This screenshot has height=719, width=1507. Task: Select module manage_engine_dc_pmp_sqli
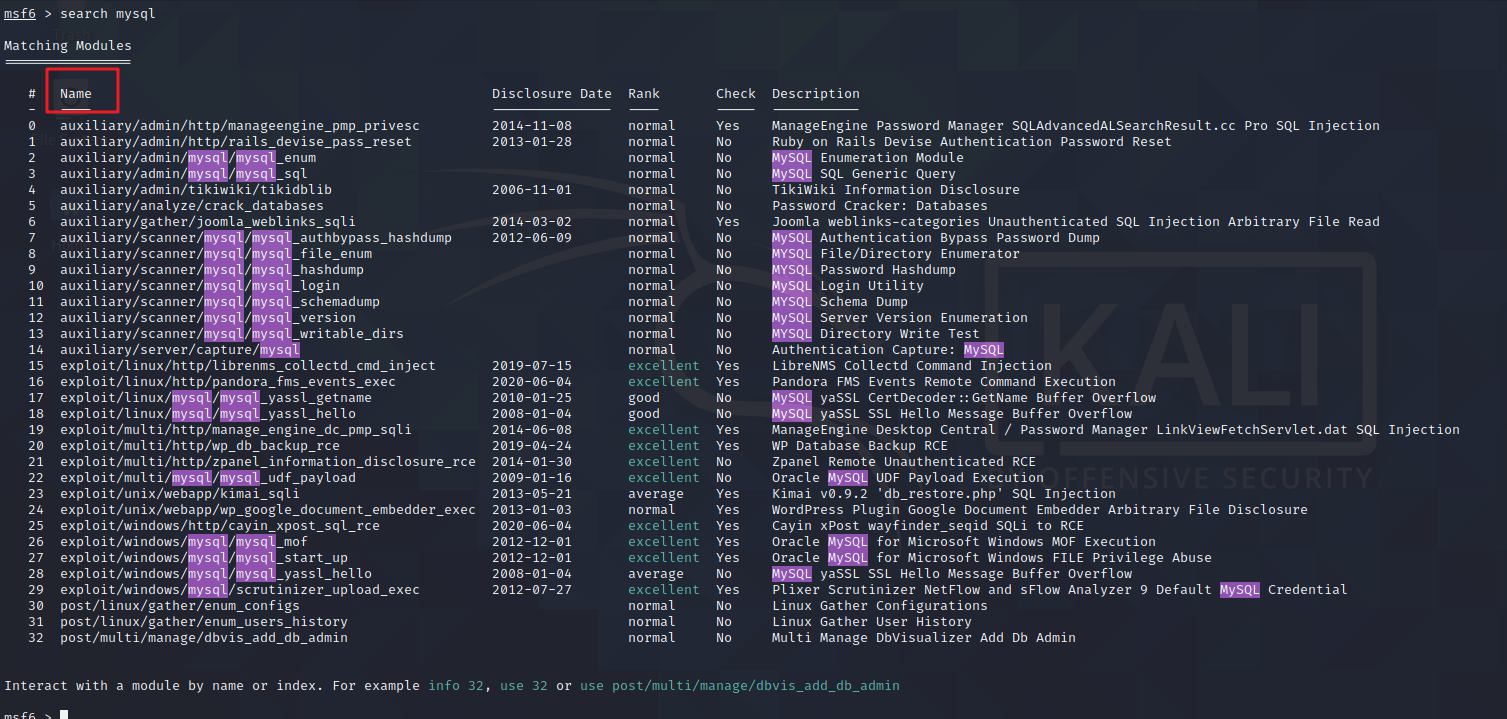point(236,430)
